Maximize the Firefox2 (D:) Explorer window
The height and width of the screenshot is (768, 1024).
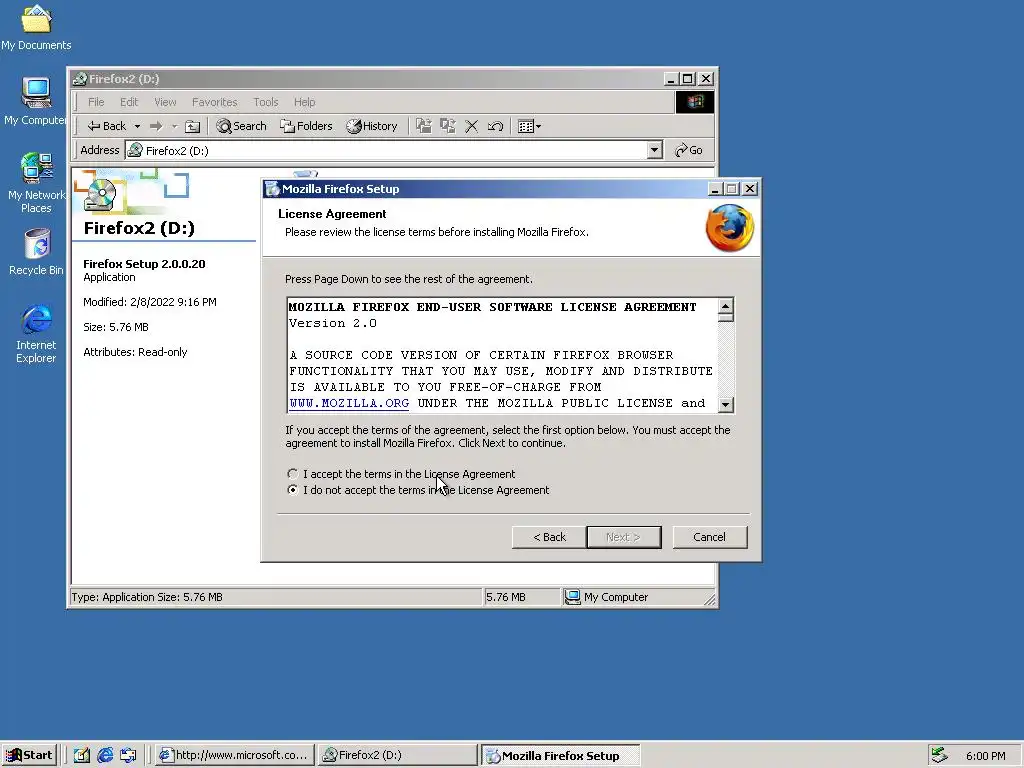[x=688, y=79]
